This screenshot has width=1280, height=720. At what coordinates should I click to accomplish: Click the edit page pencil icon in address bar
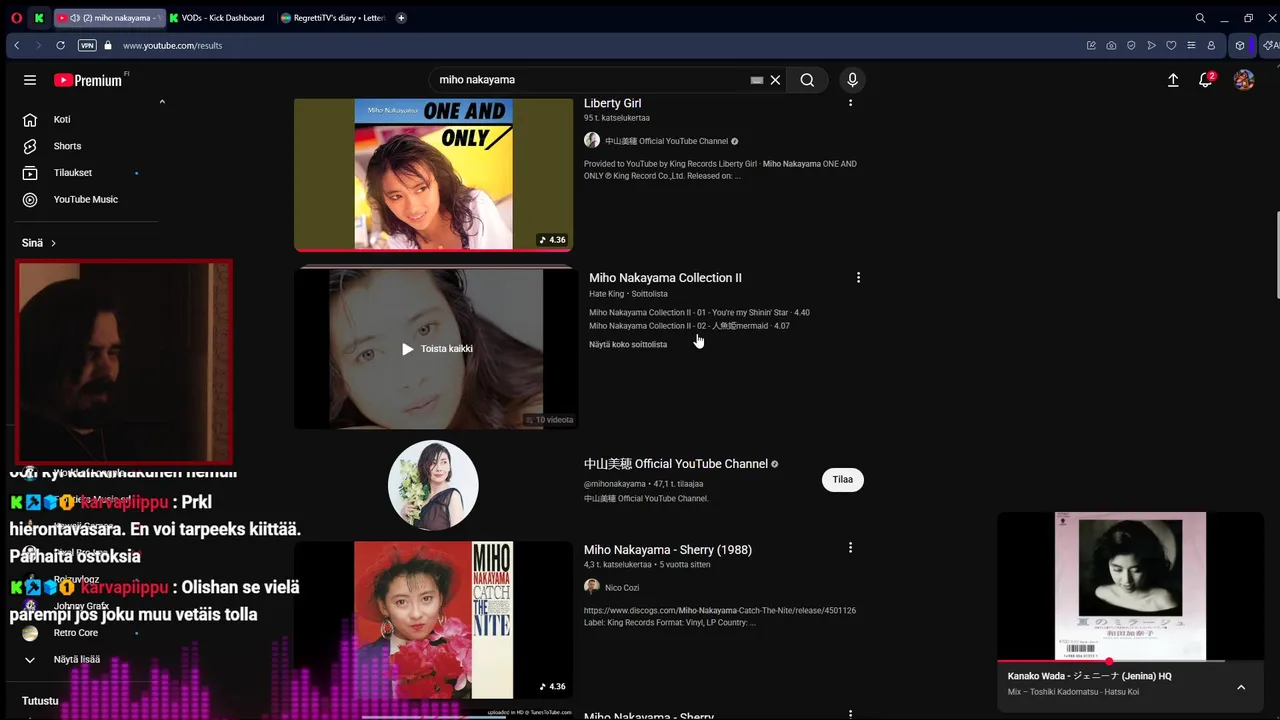coord(1091,45)
